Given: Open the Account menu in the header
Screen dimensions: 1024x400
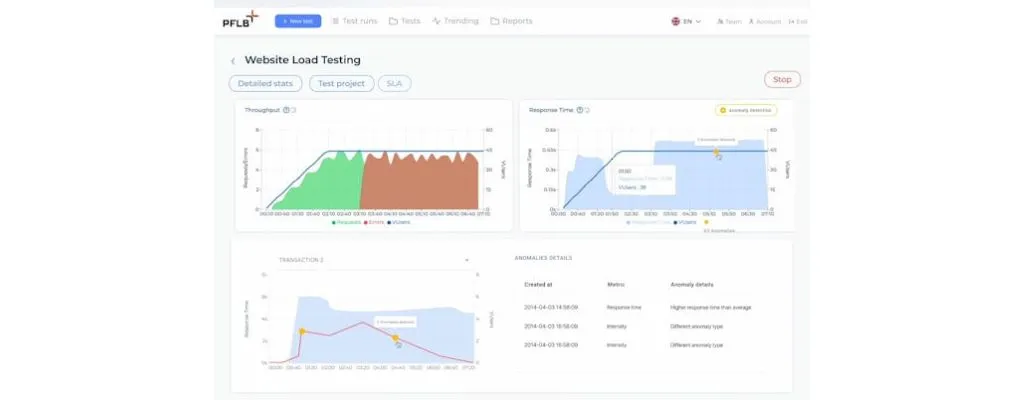Looking at the screenshot, I should click(765, 21).
